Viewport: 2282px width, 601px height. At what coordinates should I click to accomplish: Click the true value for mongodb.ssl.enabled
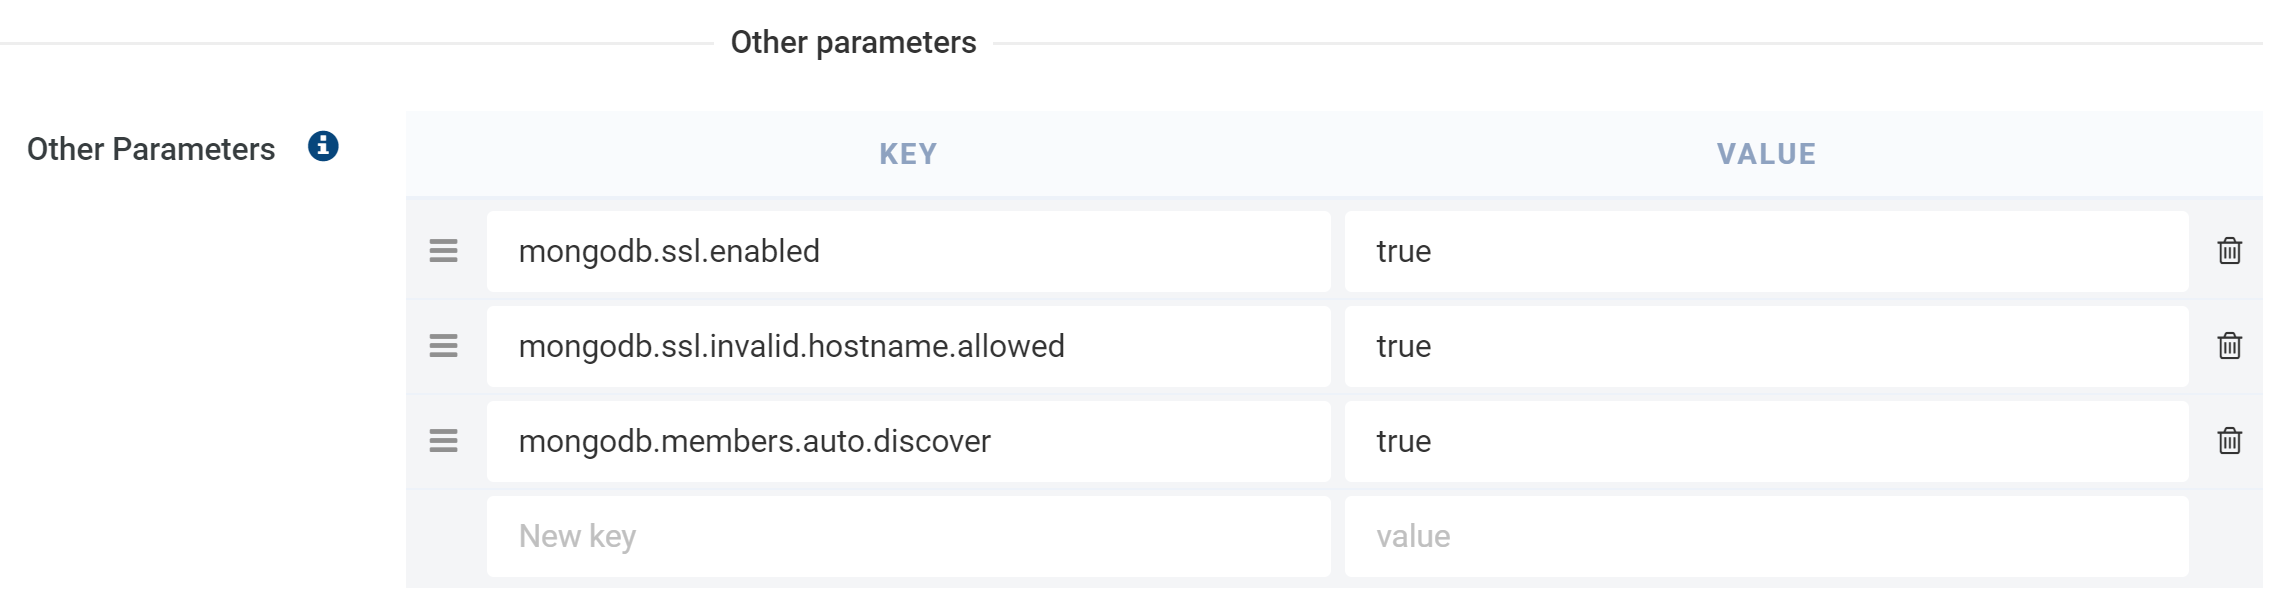pyautogui.click(x=1766, y=252)
